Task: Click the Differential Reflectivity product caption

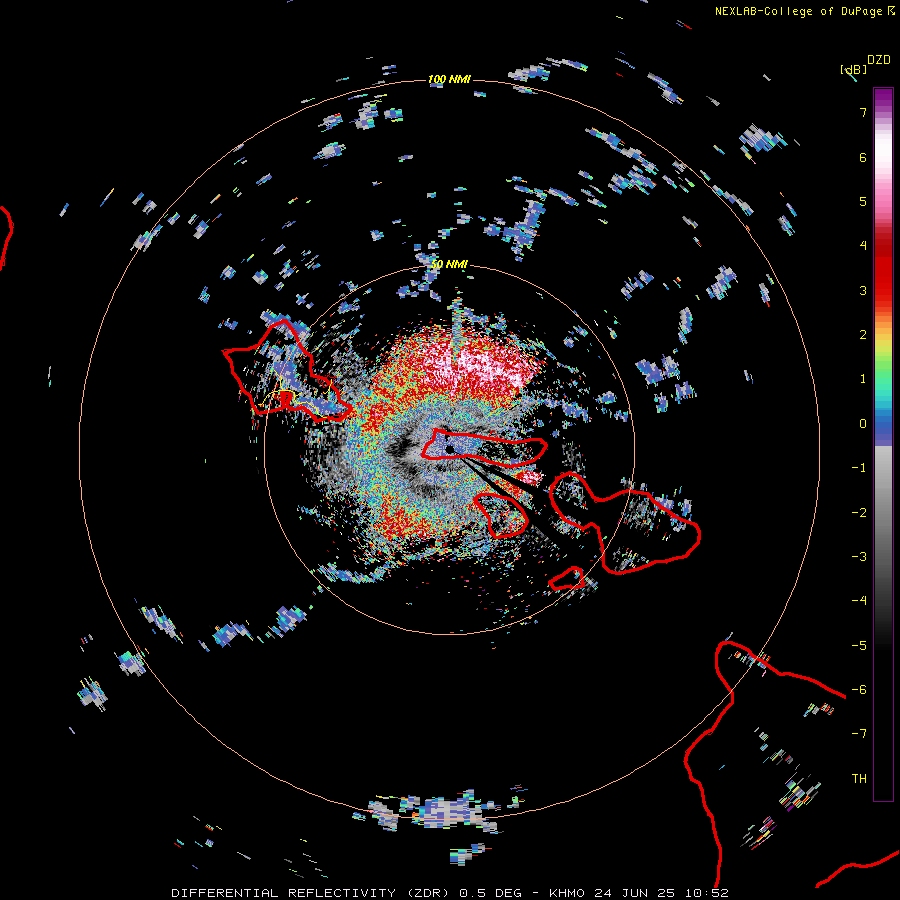Action: coord(449,893)
